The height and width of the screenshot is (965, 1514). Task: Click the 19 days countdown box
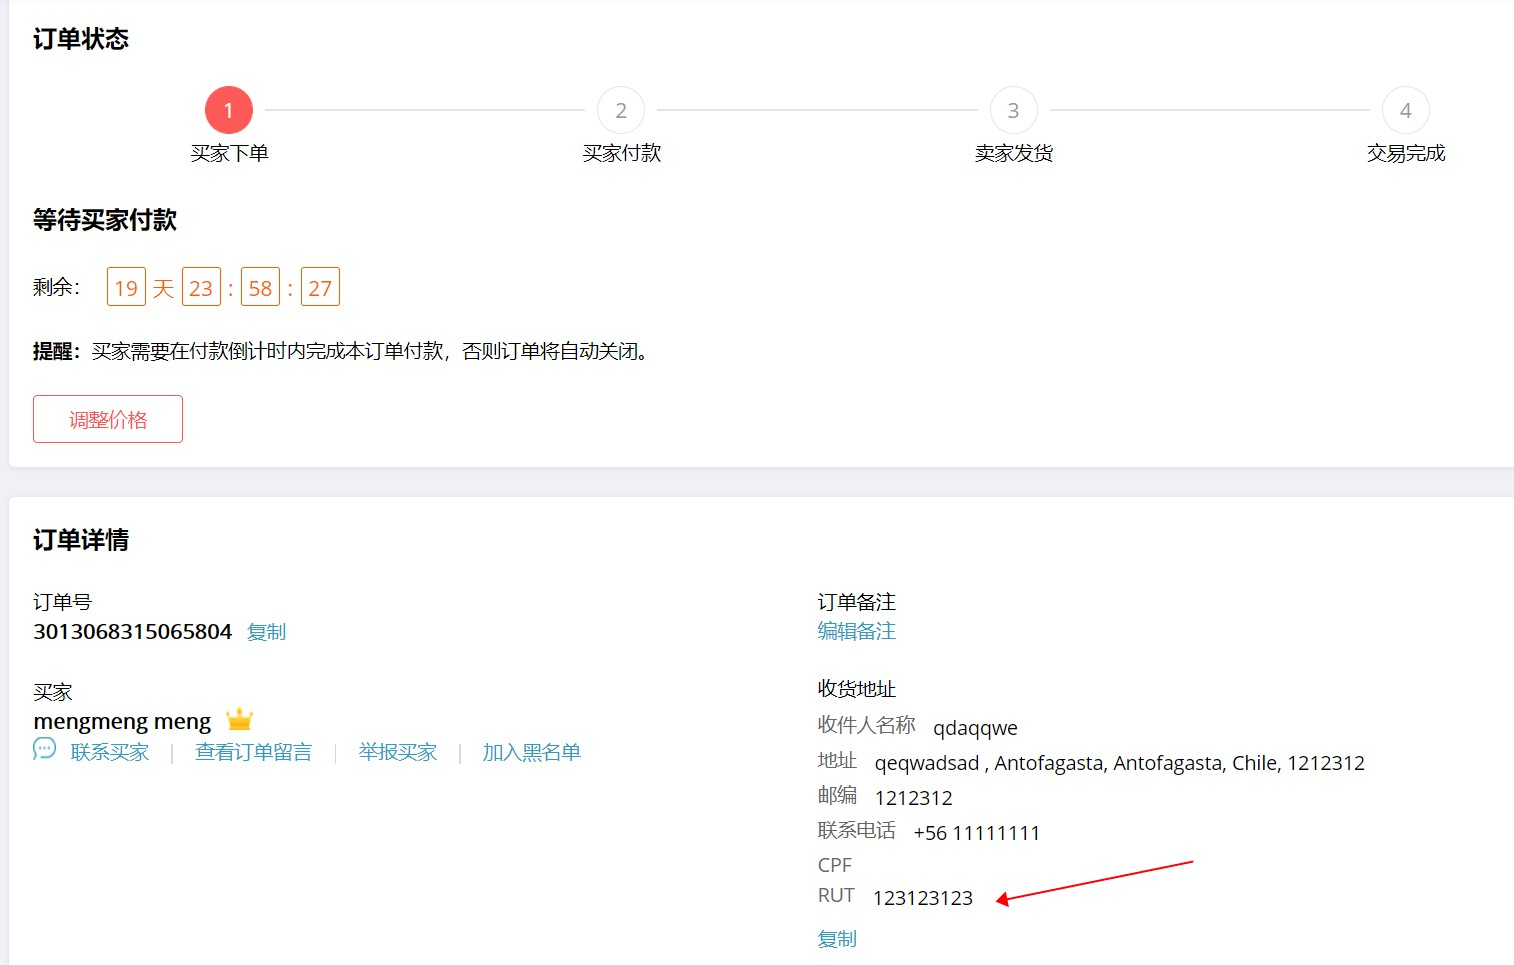click(x=125, y=287)
